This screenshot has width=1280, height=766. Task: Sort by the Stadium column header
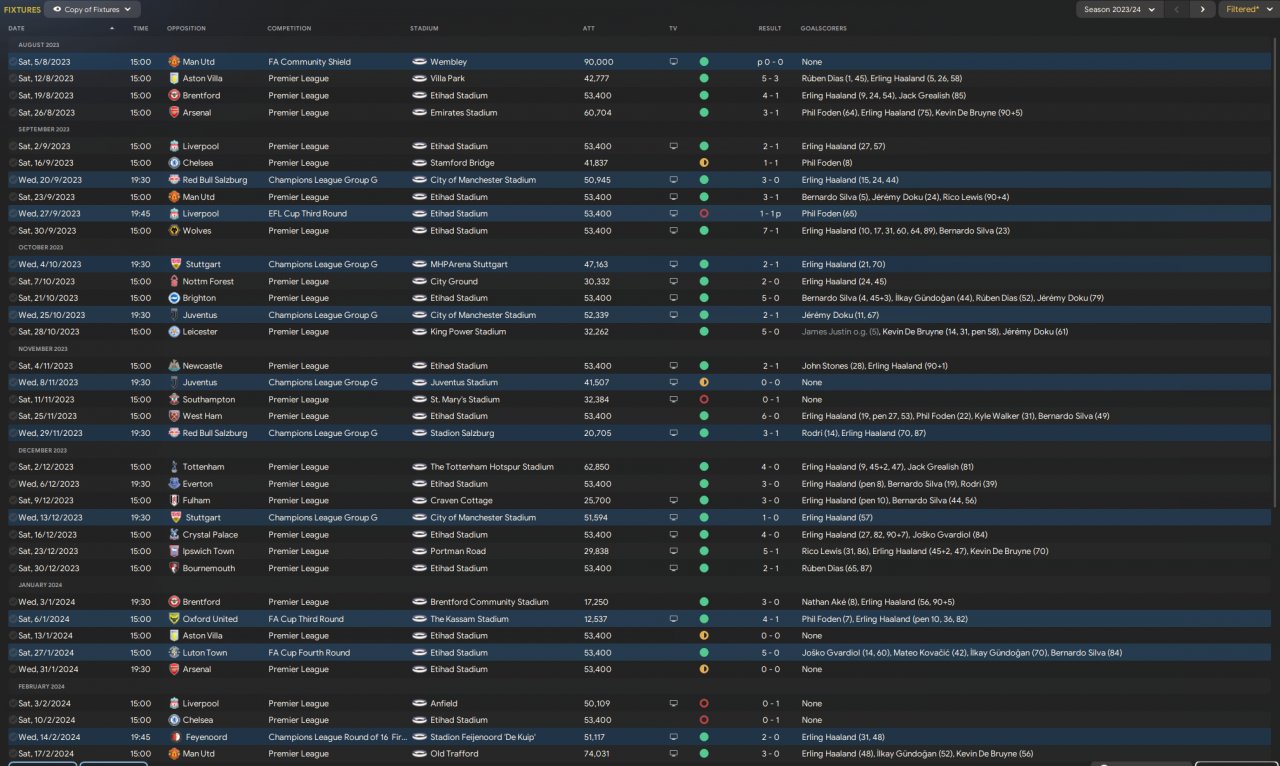coord(424,28)
